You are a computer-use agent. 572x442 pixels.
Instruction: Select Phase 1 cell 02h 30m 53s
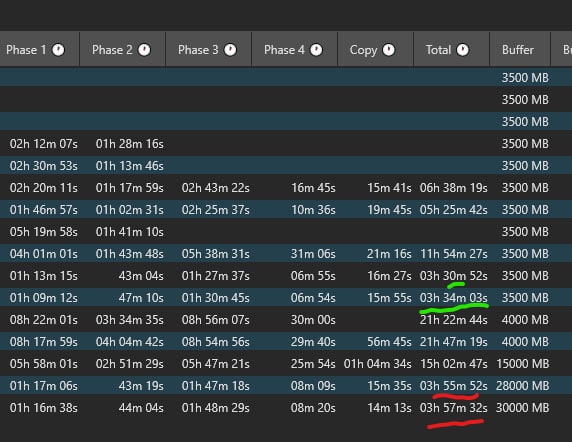[x=44, y=166]
